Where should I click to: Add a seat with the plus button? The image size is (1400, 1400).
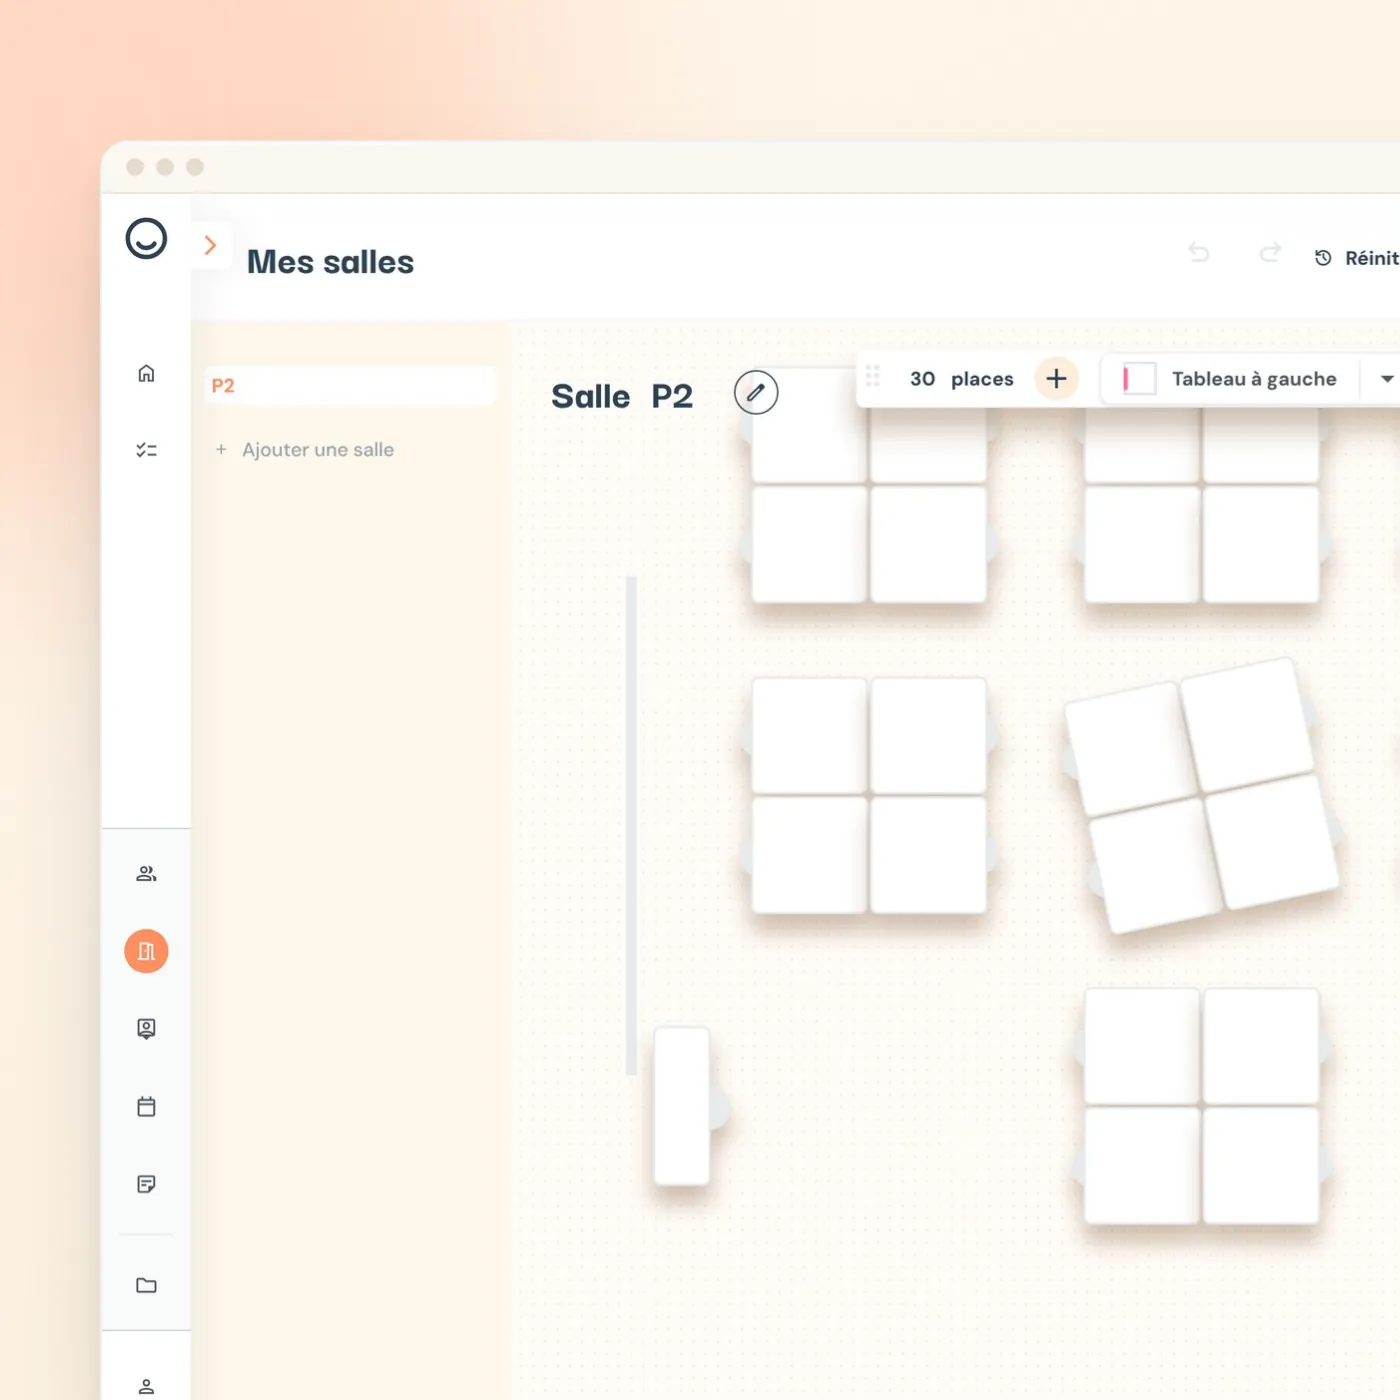1056,378
